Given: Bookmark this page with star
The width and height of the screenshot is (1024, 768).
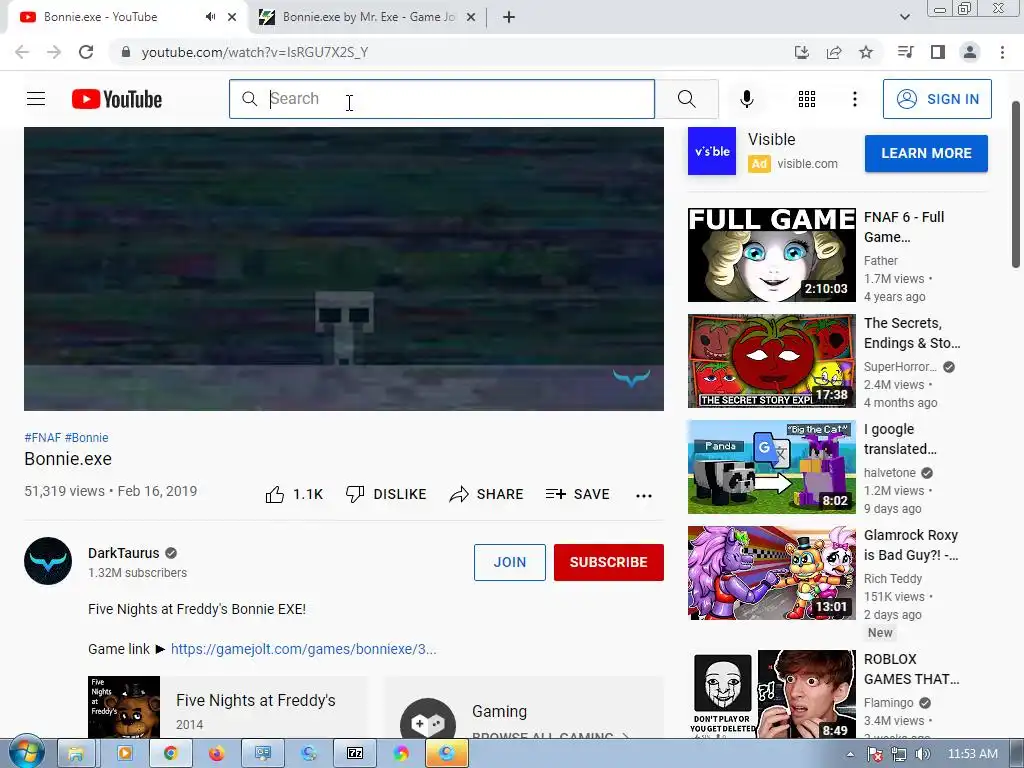Looking at the screenshot, I should pyautogui.click(x=866, y=52).
